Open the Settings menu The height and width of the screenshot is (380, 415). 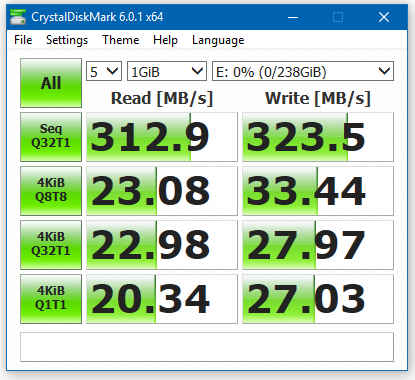[x=67, y=40]
